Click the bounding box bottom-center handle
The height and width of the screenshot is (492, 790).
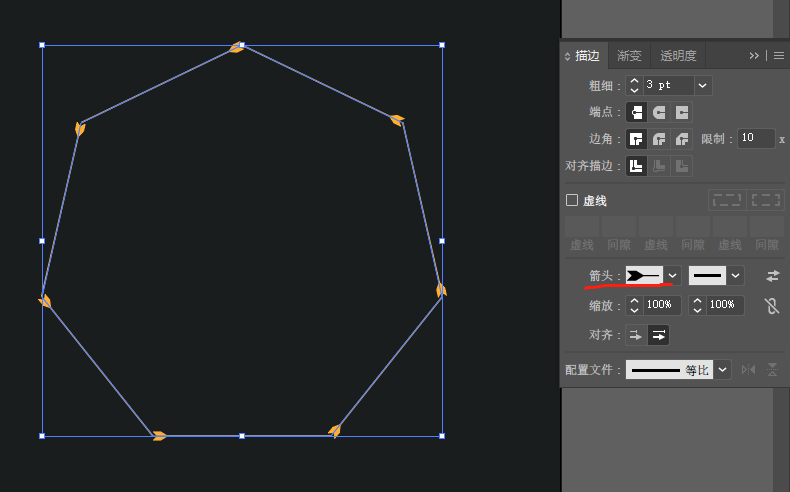pyautogui.click(x=242, y=436)
